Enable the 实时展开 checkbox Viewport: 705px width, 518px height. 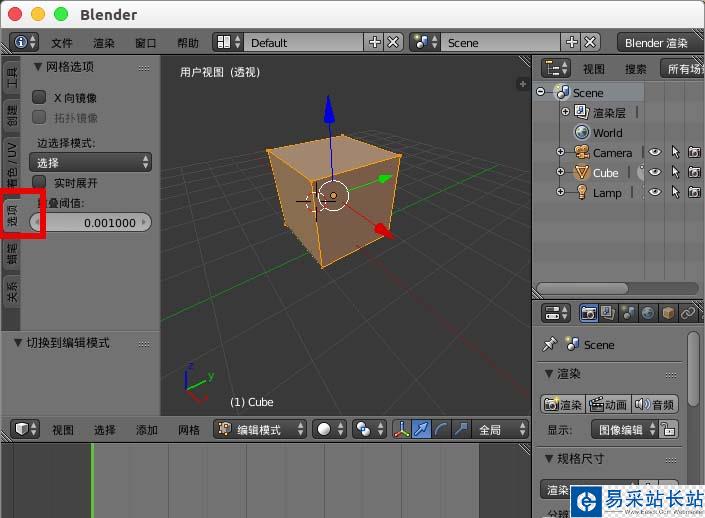[x=39, y=182]
